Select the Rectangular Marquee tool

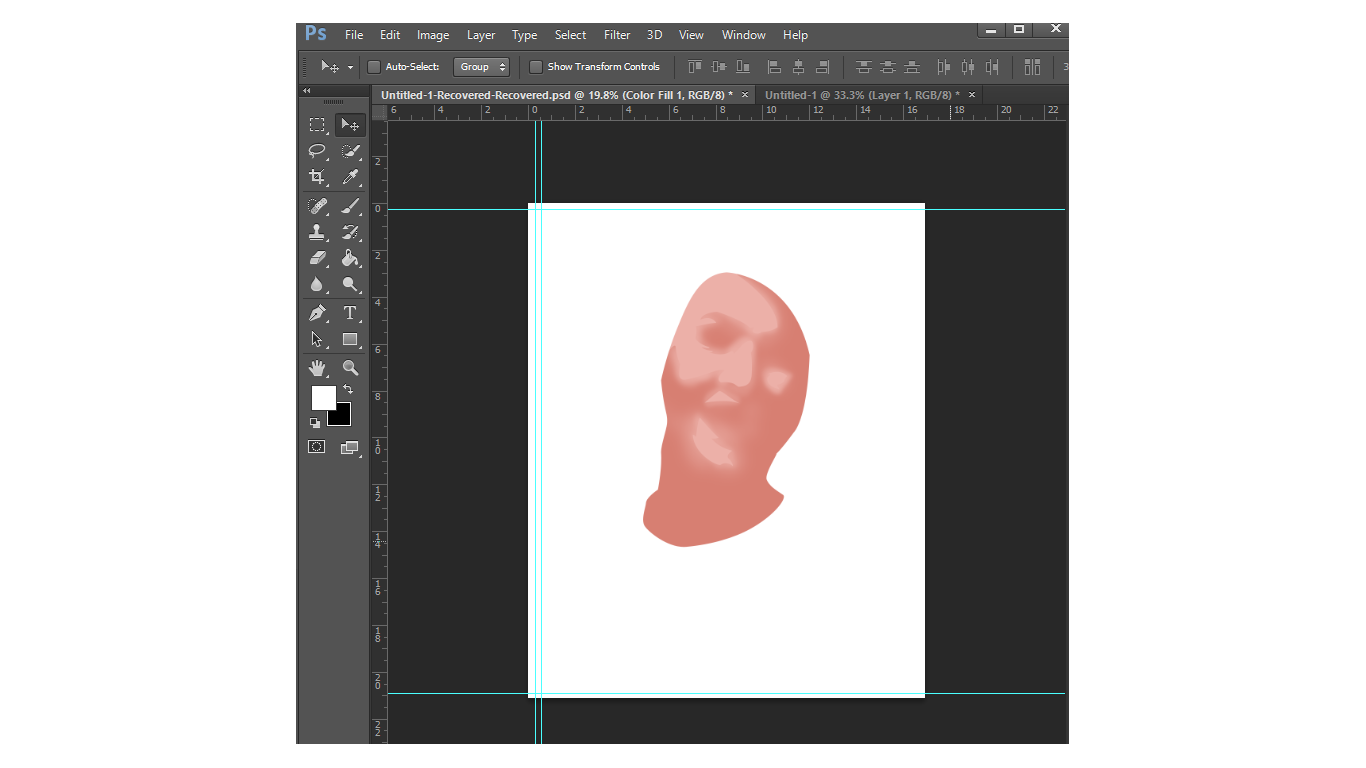click(x=317, y=125)
